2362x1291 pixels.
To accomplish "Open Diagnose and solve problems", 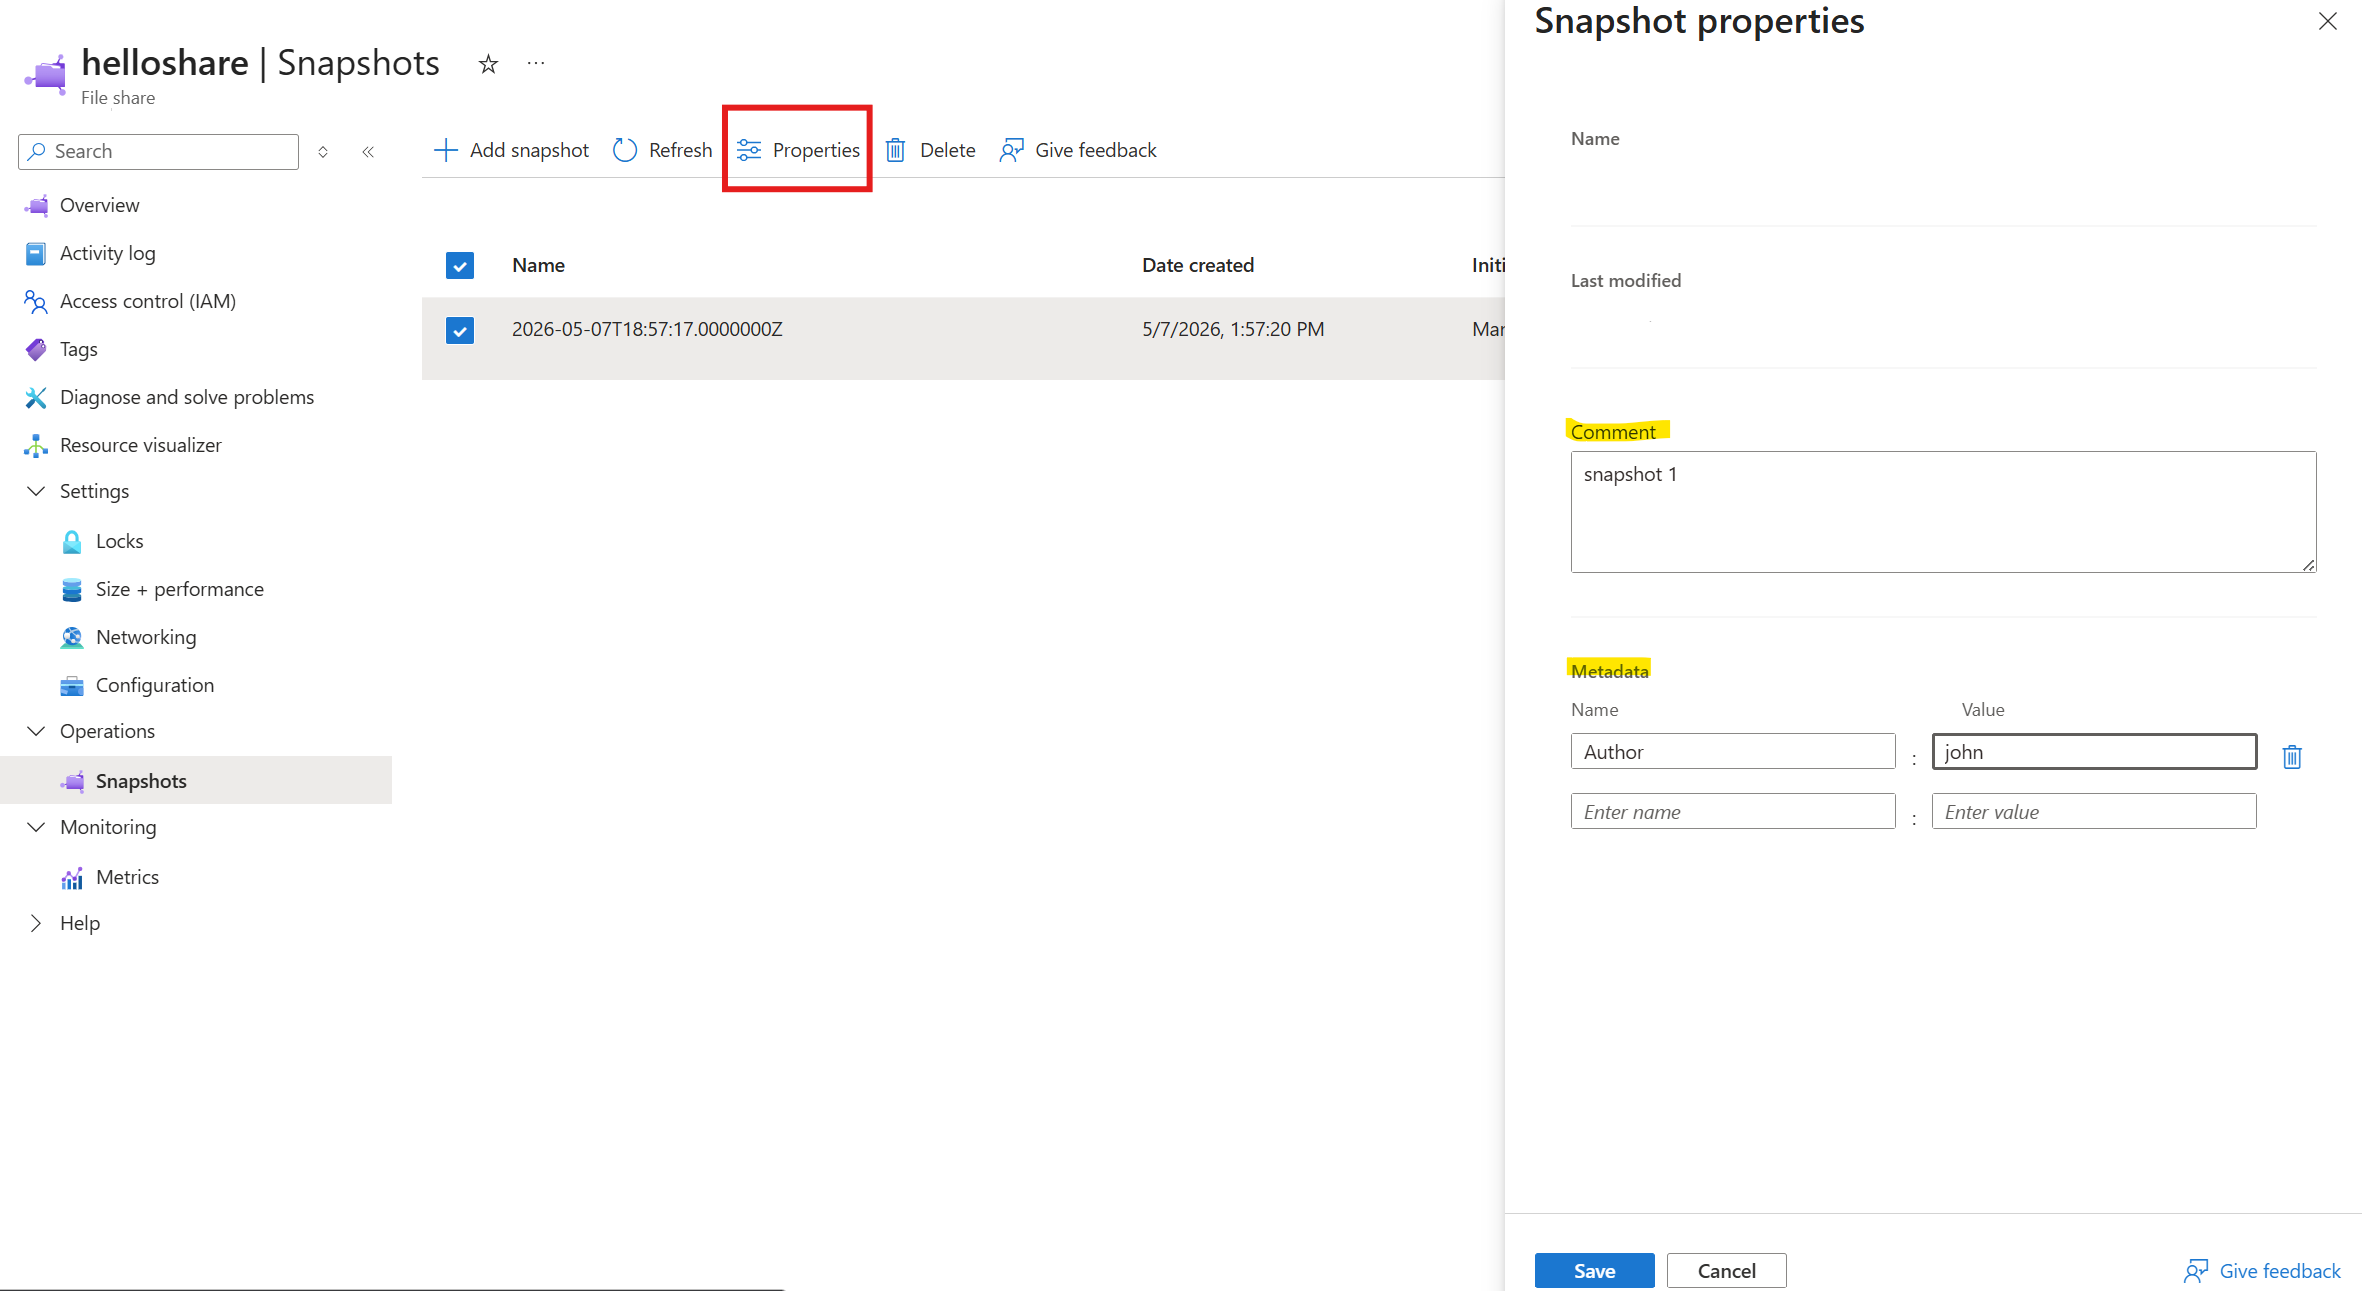I will coord(187,397).
